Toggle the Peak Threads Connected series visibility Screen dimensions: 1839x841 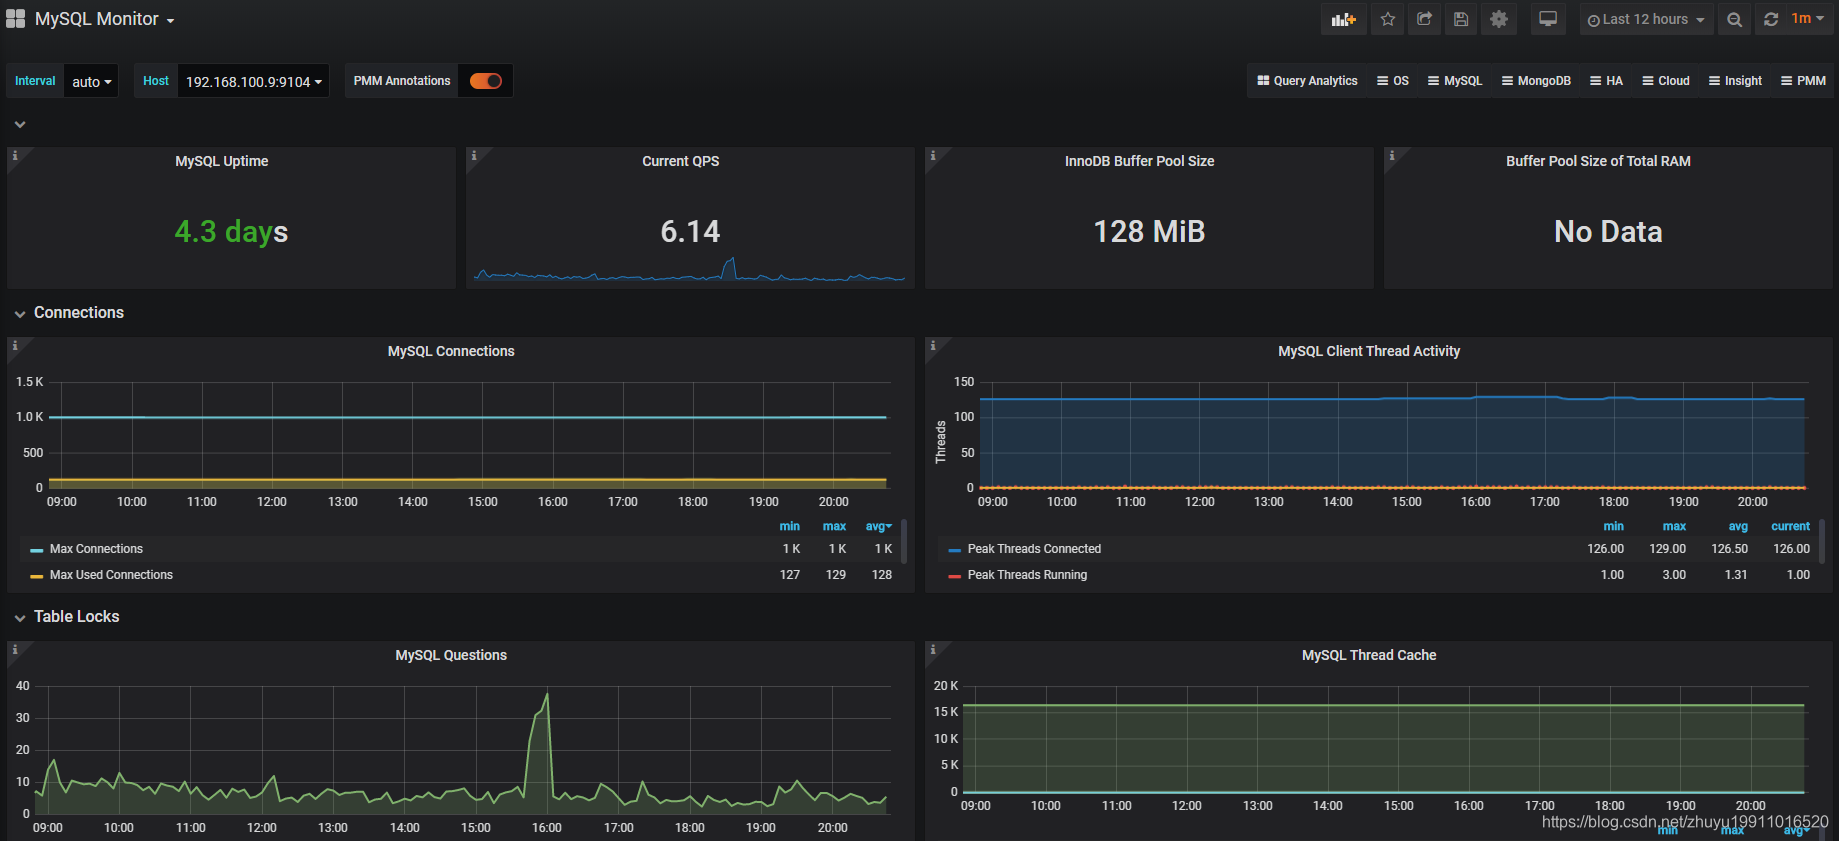click(x=1034, y=549)
